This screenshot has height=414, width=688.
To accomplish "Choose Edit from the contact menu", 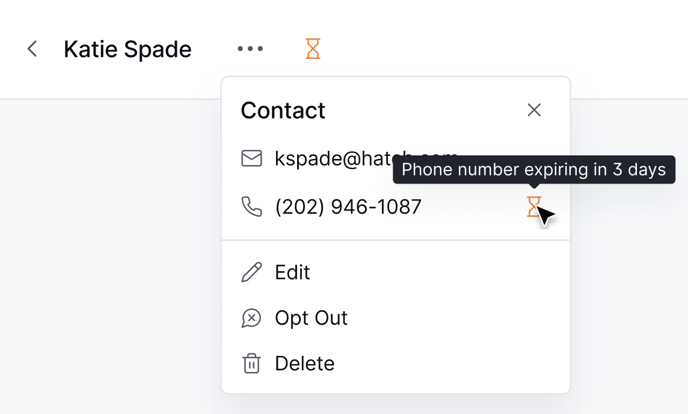I will 293,272.
